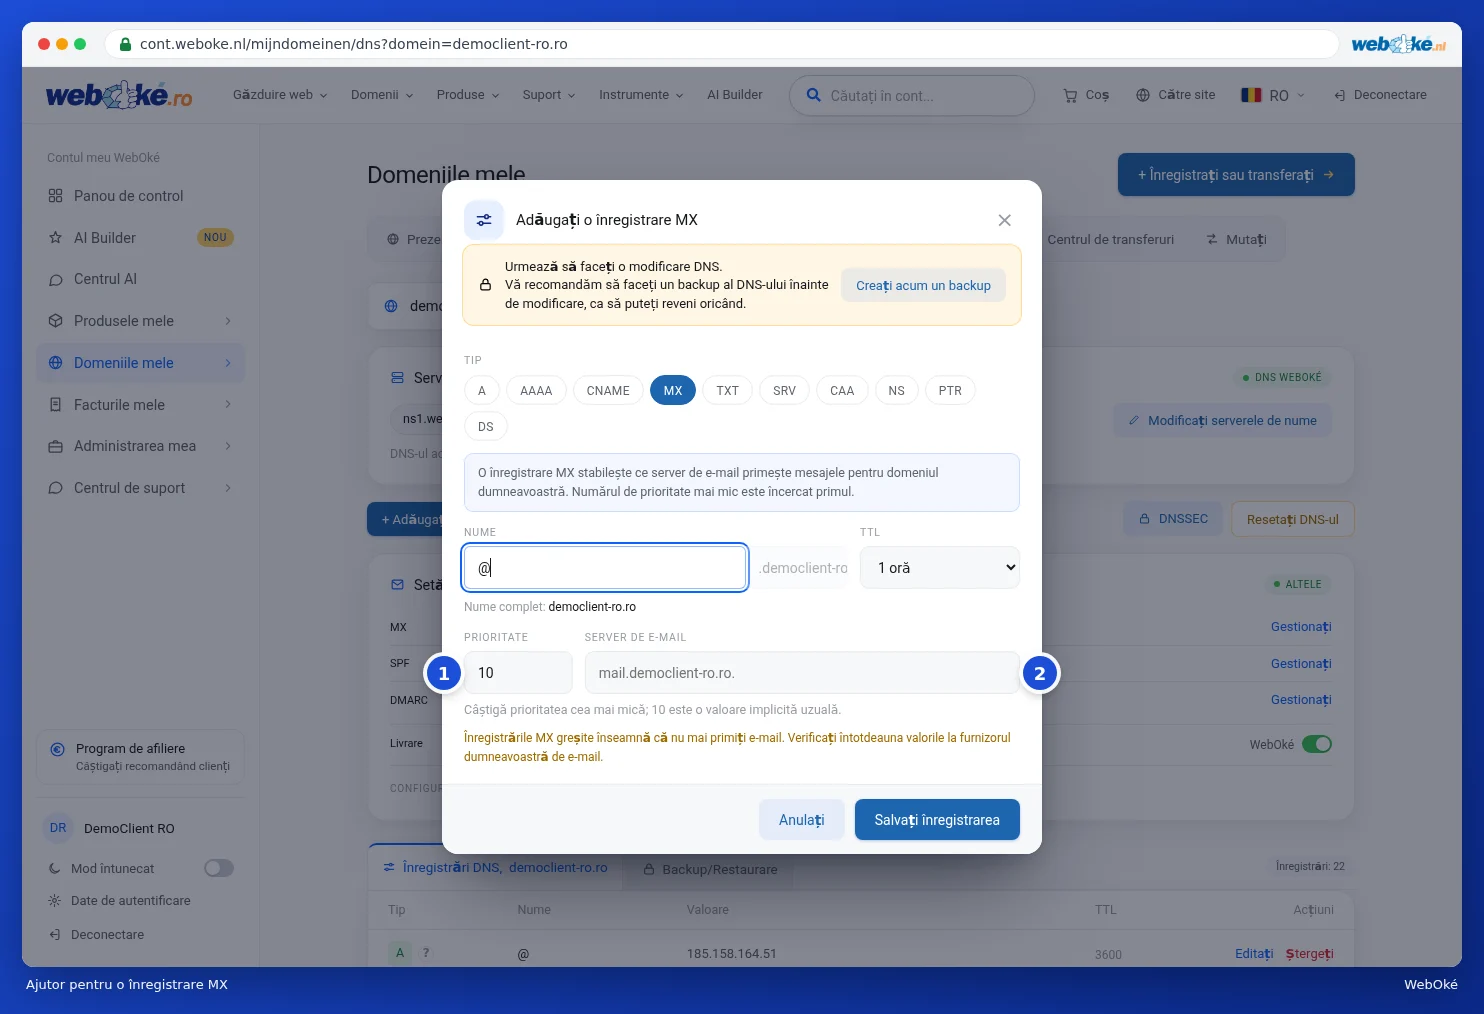
Task: Pick the TXT record type
Action: [727, 391]
